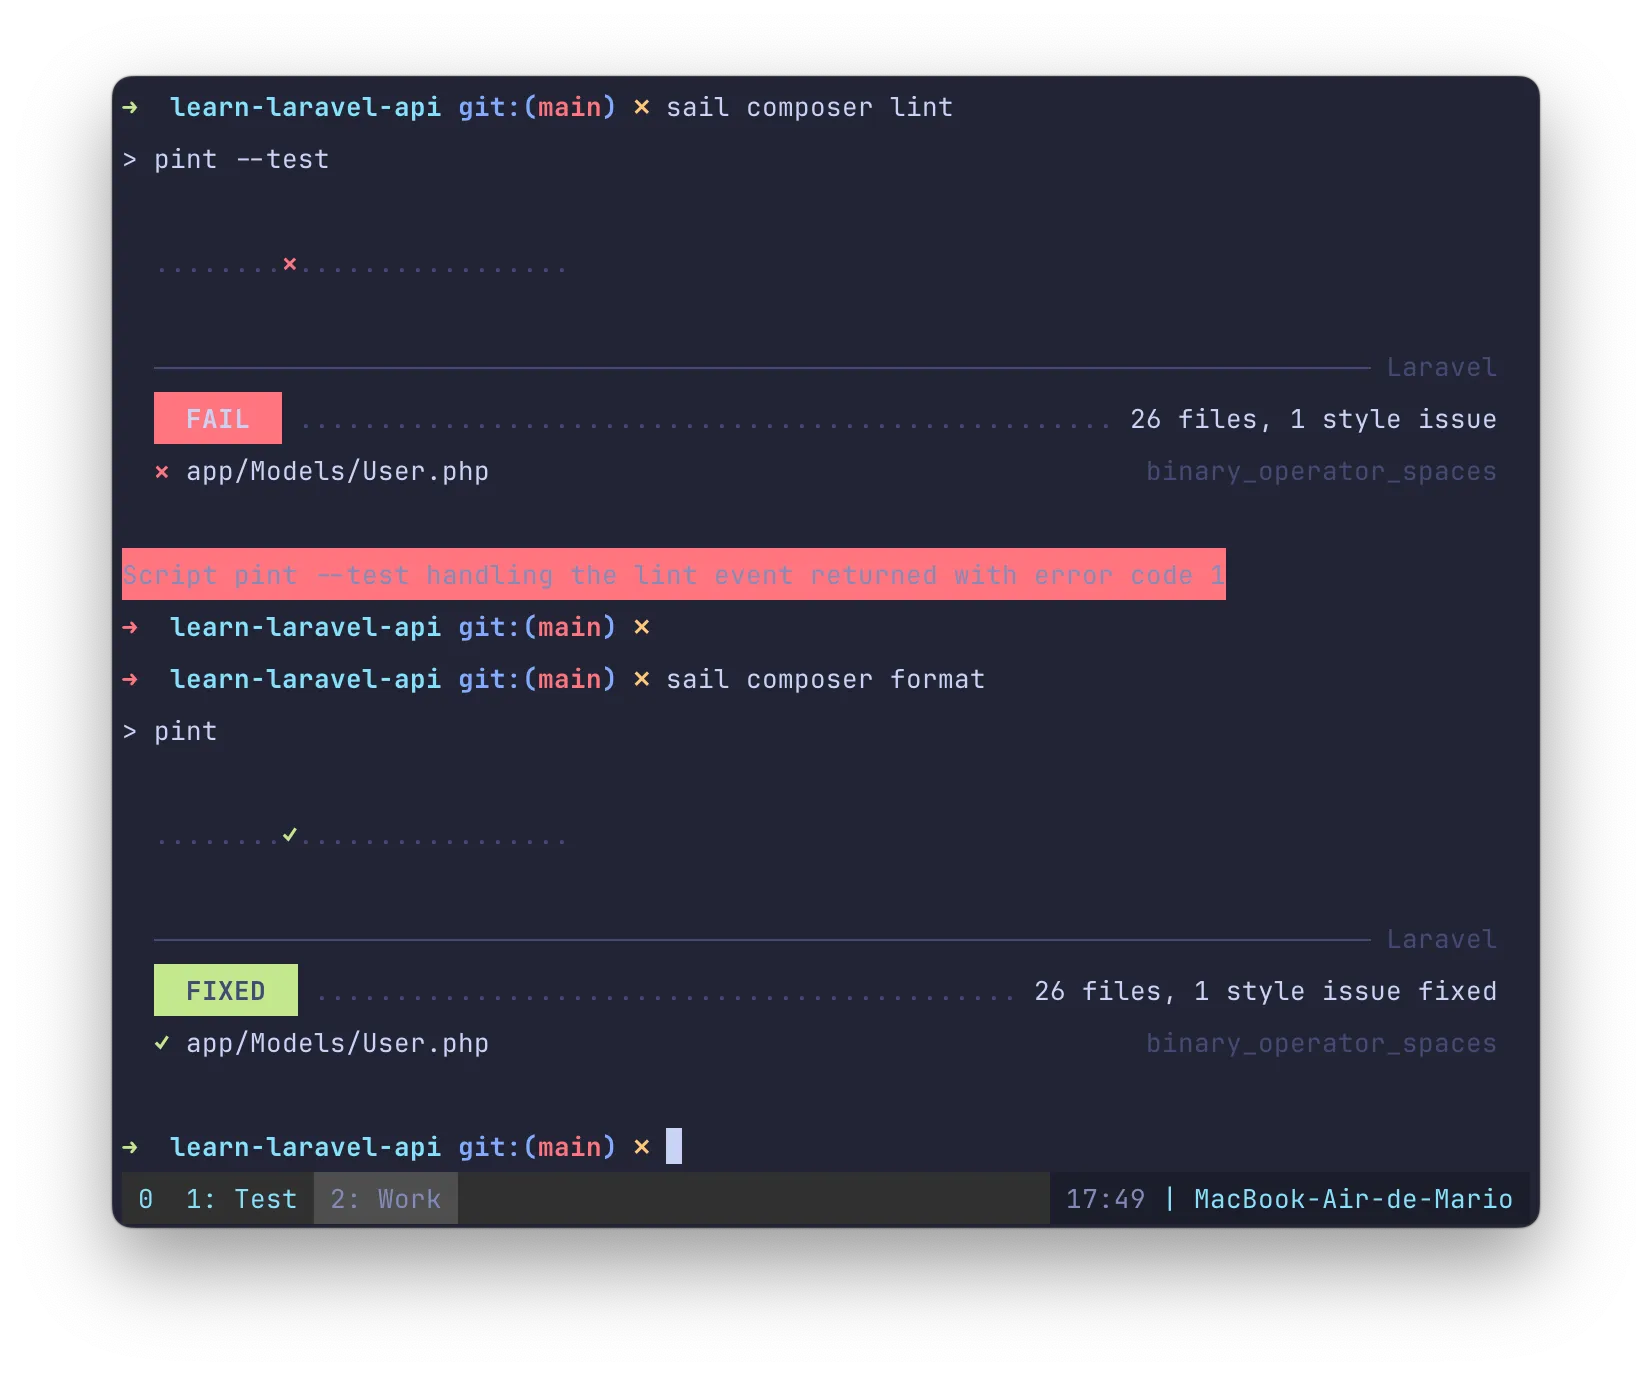Click hostname MacBook-Air-de-Mario in status bar
Image resolution: width=1652 pixels, height=1376 pixels.
[1353, 1198]
